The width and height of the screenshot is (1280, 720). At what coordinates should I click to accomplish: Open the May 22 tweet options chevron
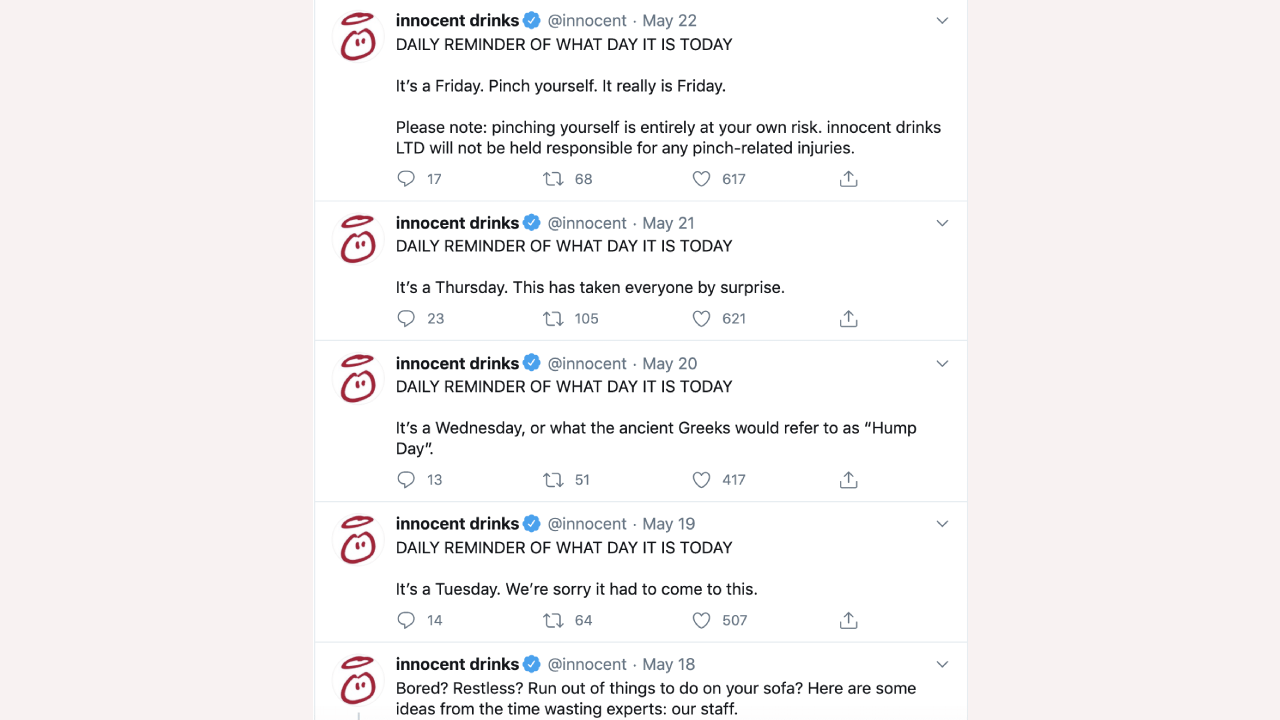point(942,21)
